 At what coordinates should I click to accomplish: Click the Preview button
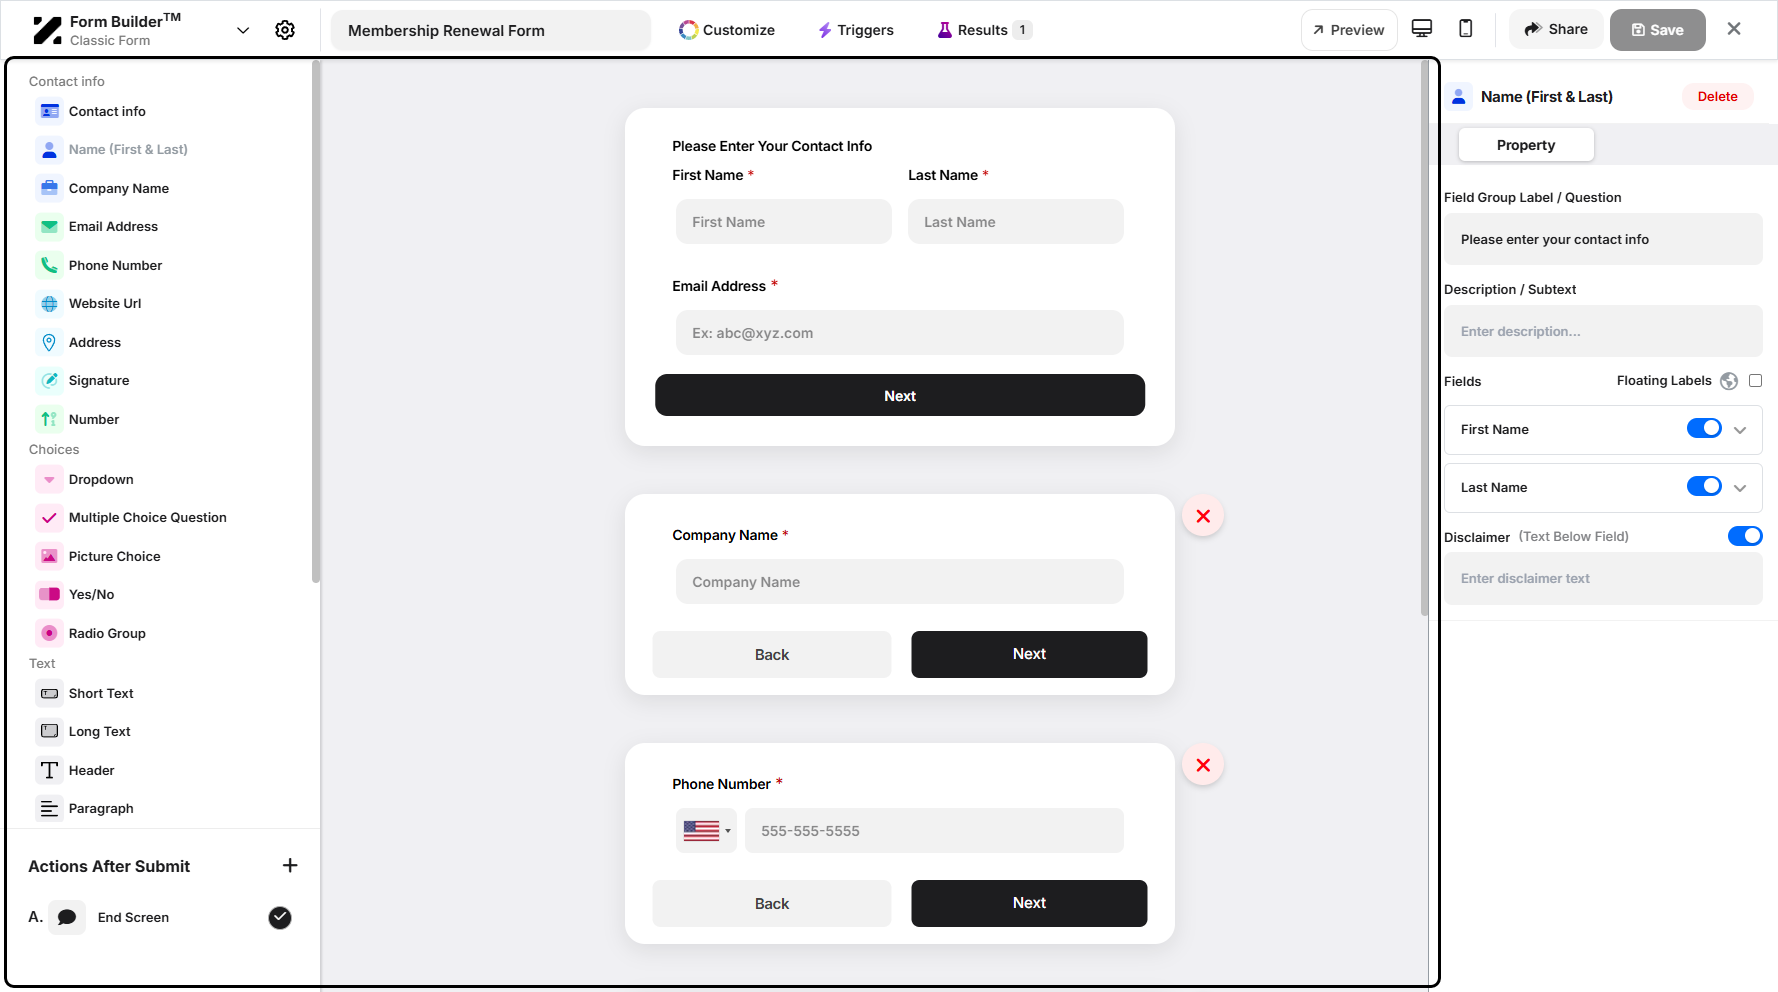[1349, 30]
